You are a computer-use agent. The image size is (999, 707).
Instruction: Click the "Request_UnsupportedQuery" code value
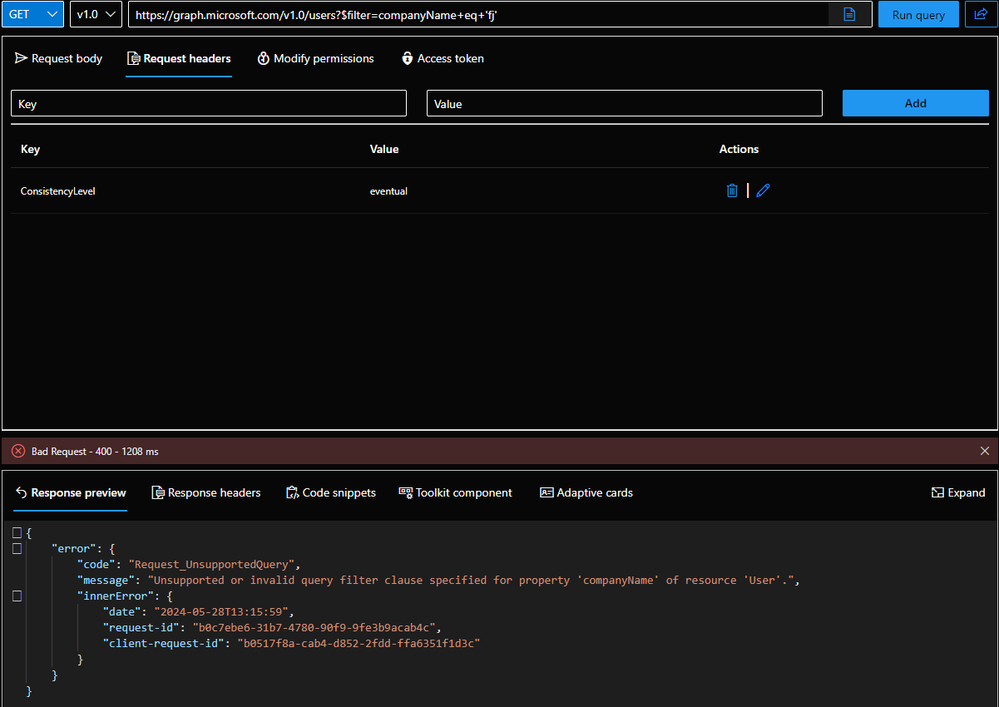point(212,564)
